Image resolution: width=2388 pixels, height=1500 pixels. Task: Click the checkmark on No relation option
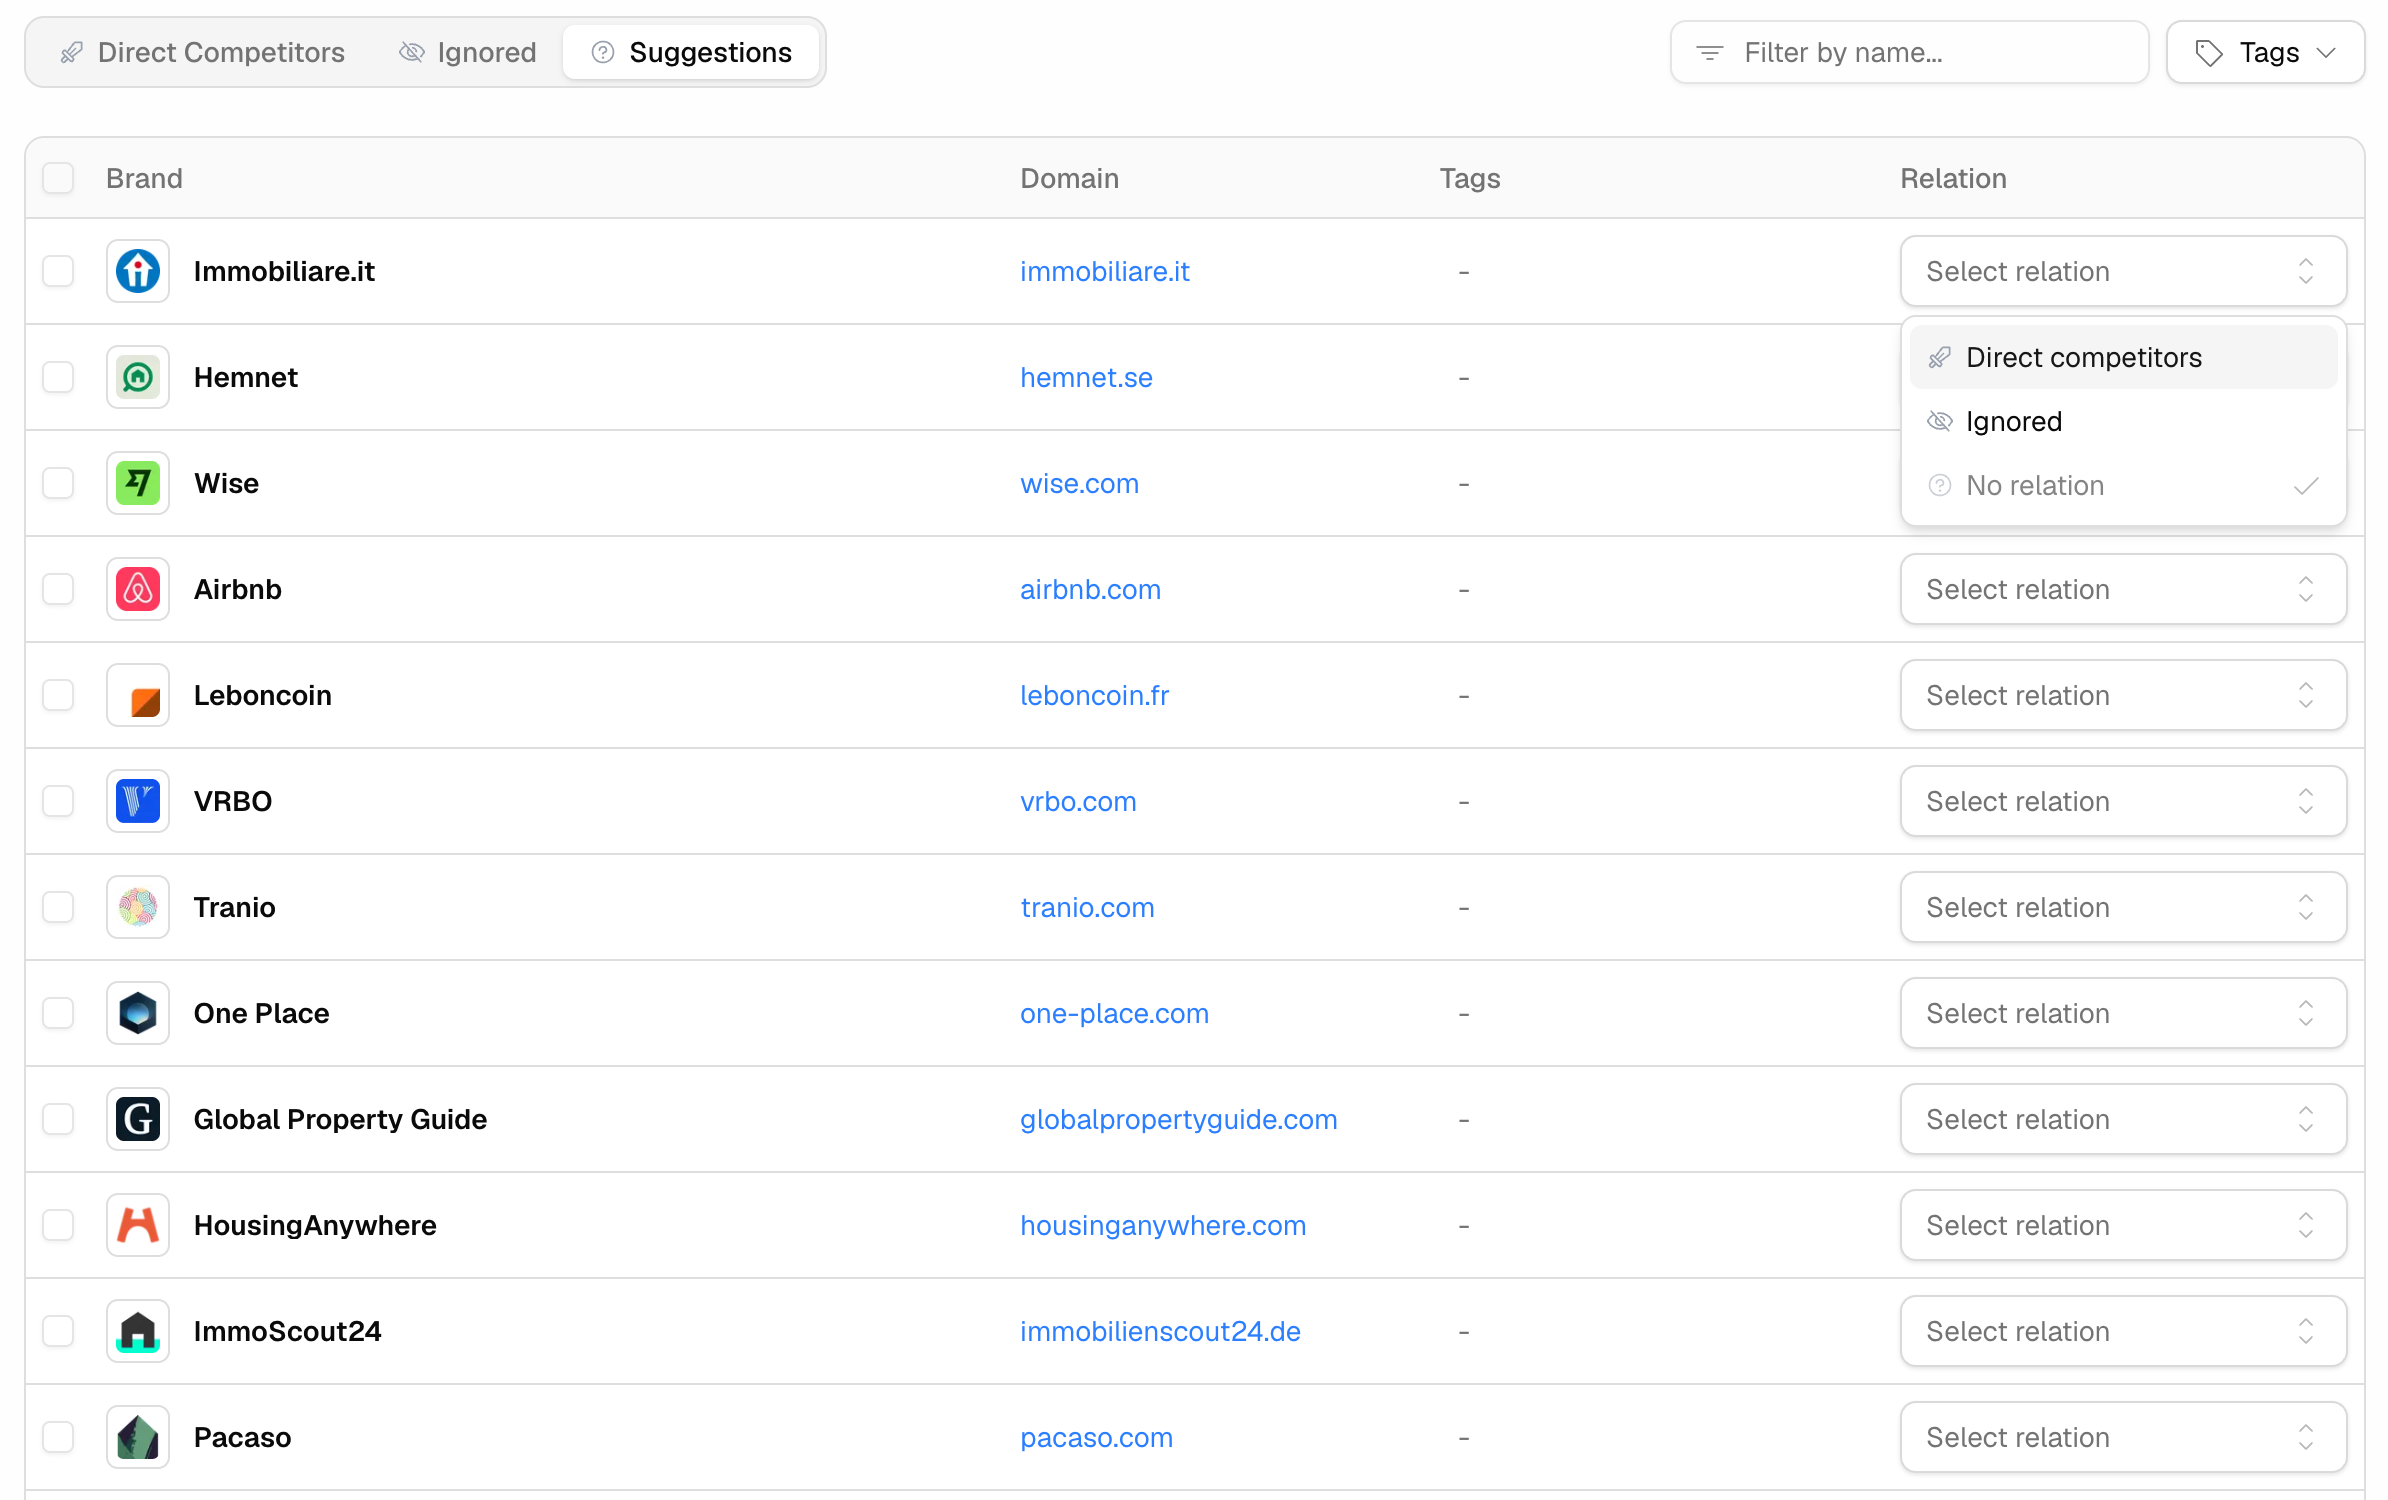[x=2306, y=485]
